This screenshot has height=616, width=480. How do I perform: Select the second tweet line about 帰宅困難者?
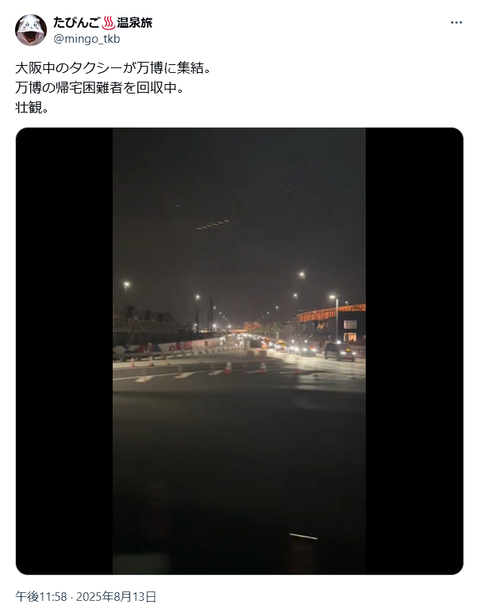[x=99, y=88]
